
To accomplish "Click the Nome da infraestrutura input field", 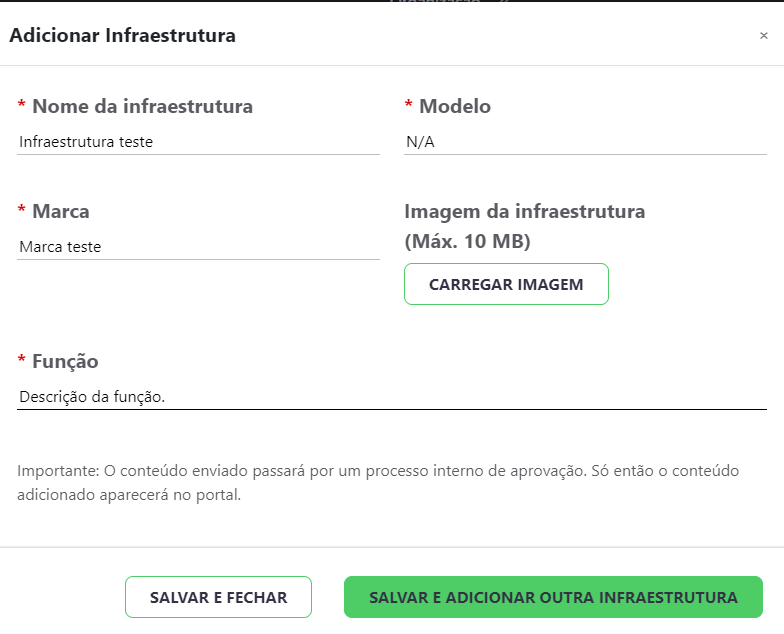I will pos(198,142).
